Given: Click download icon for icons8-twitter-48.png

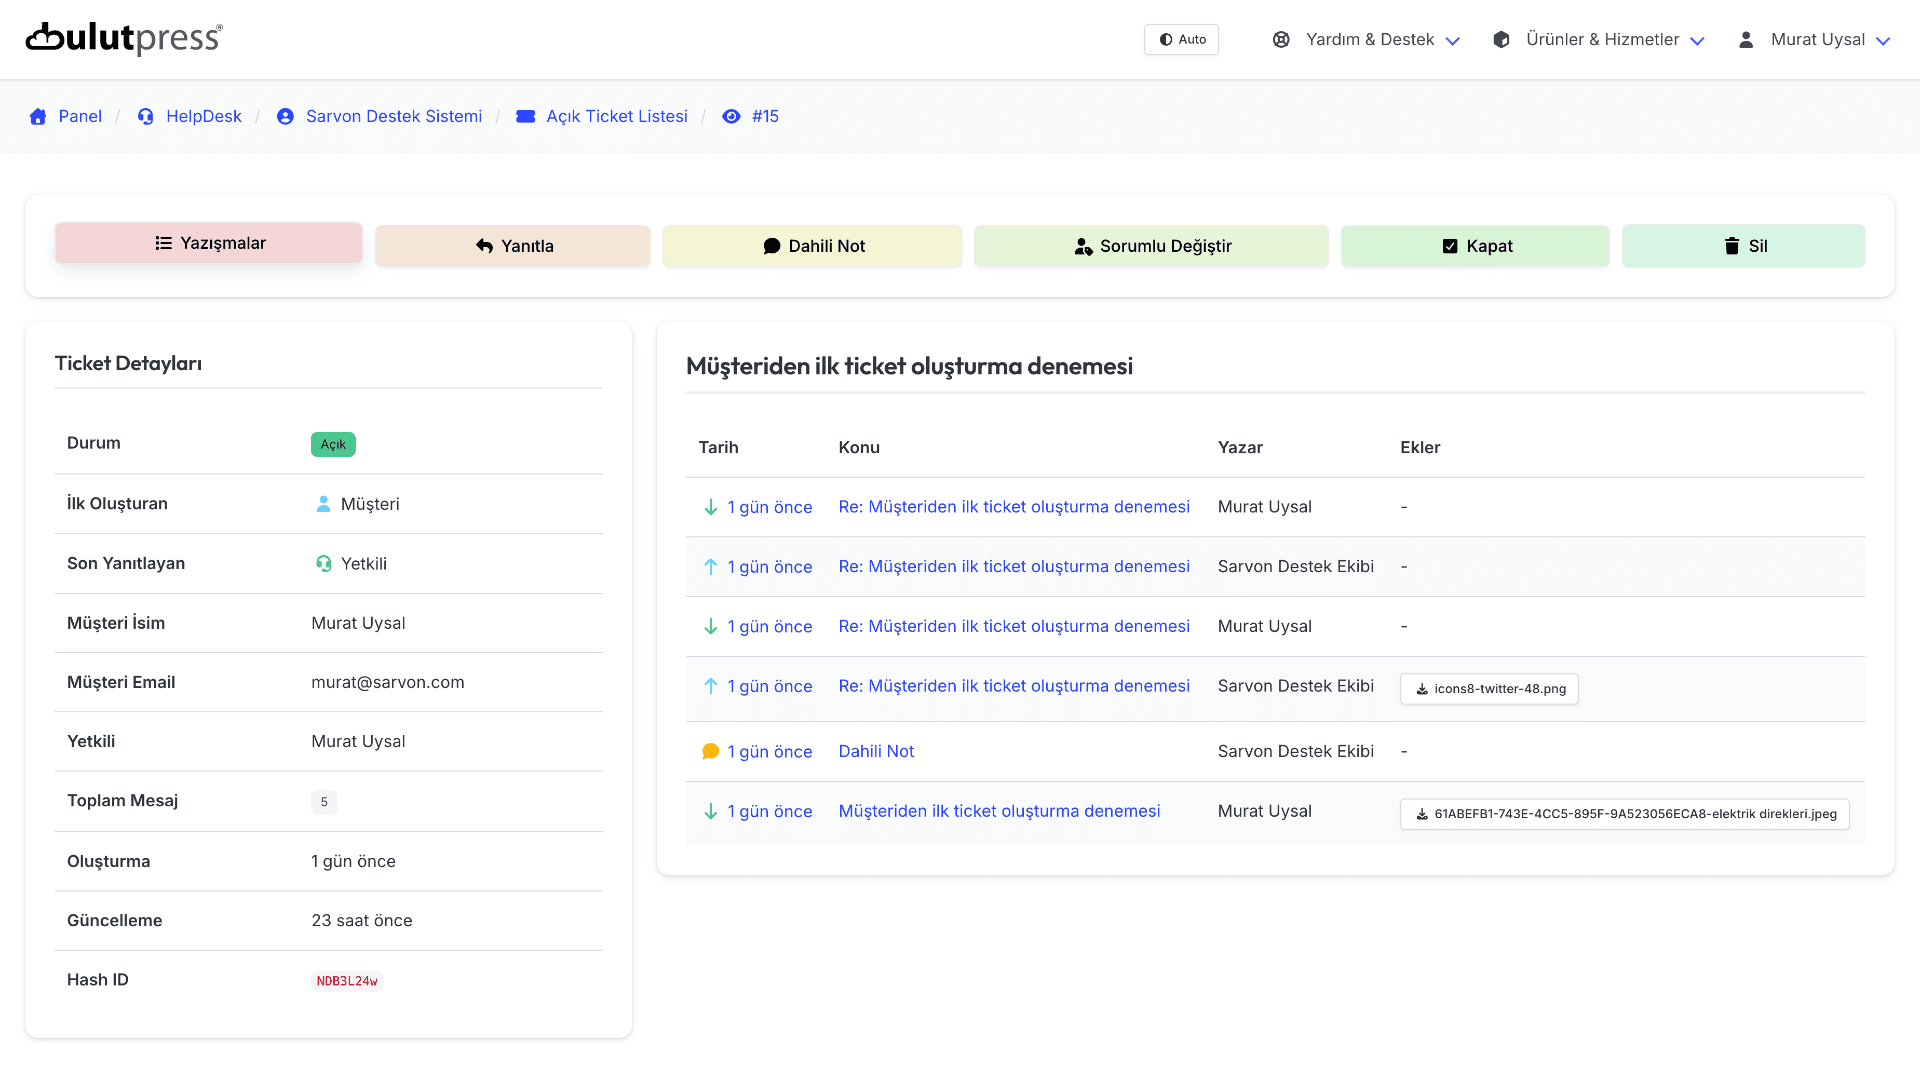Looking at the screenshot, I should [x=1421, y=689].
